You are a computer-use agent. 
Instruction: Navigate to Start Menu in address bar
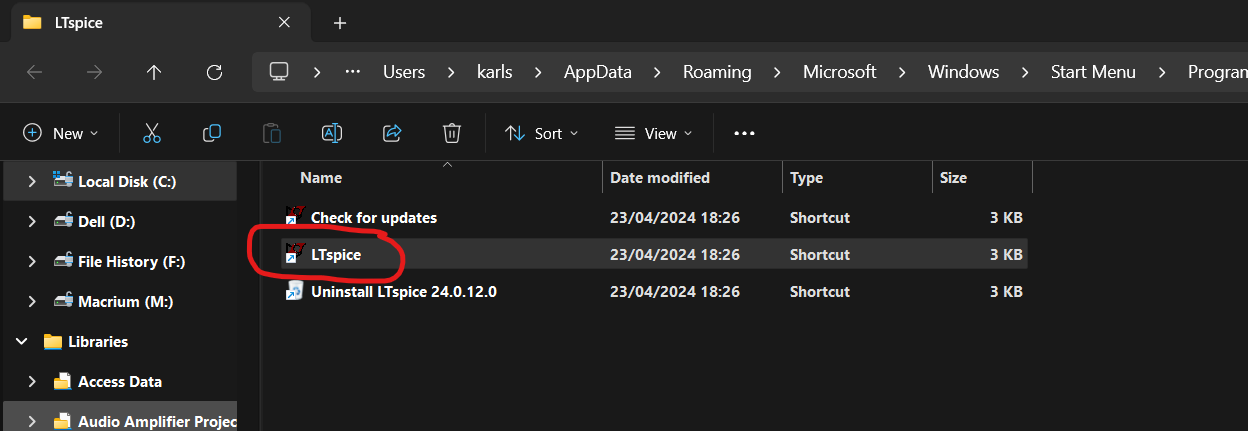click(x=1093, y=72)
